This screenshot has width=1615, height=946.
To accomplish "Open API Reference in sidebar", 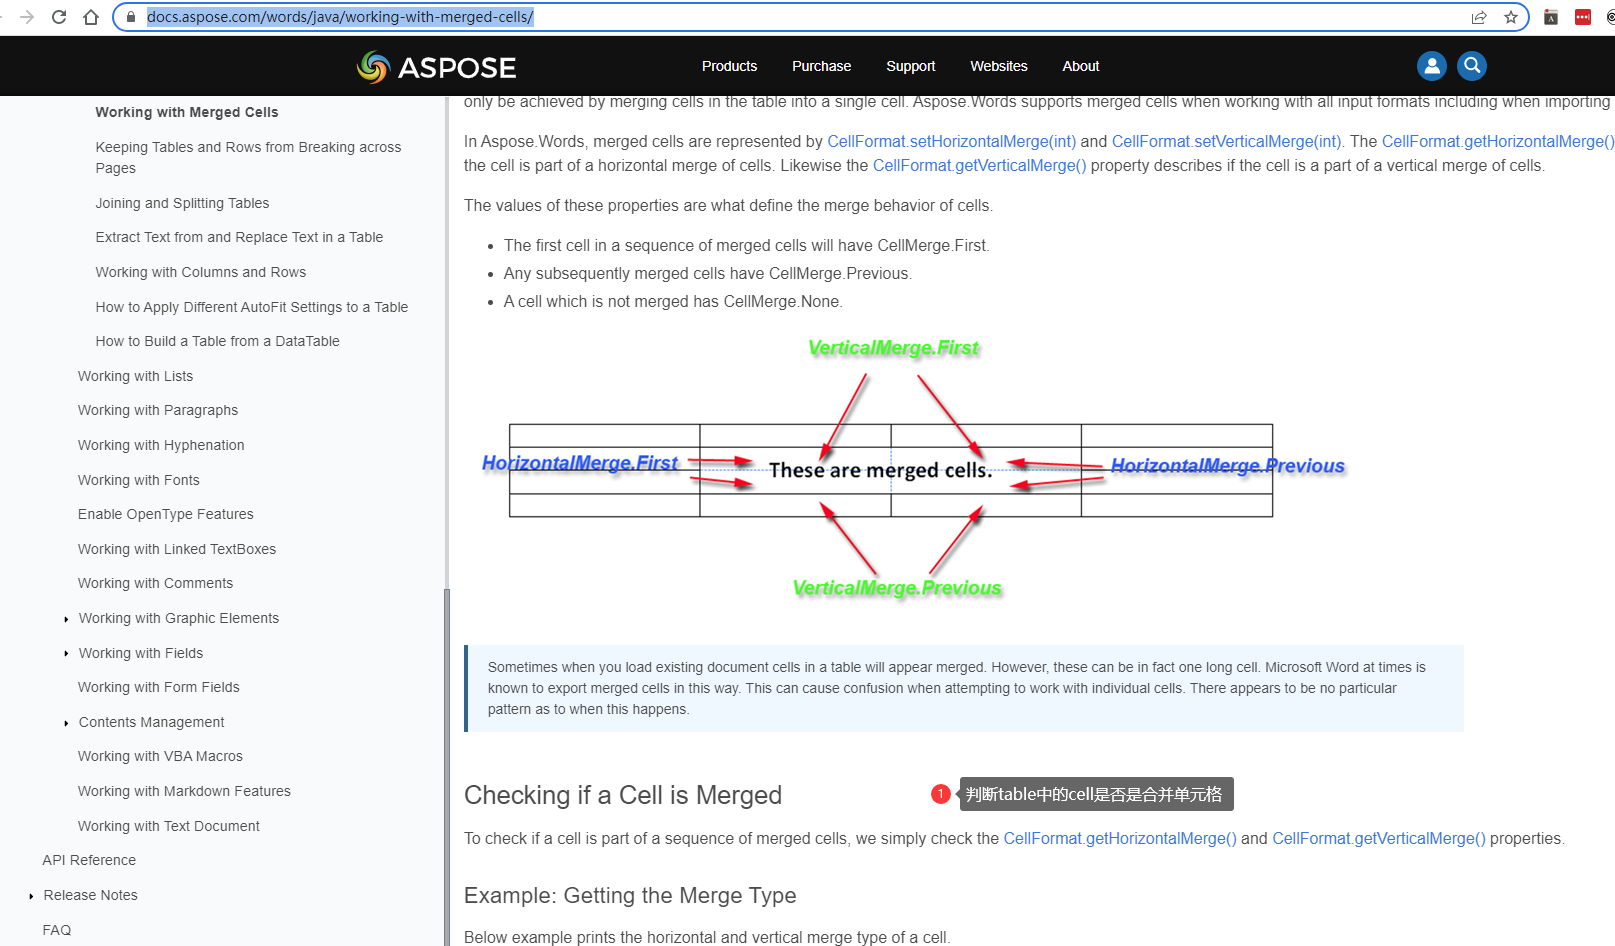I will (89, 860).
